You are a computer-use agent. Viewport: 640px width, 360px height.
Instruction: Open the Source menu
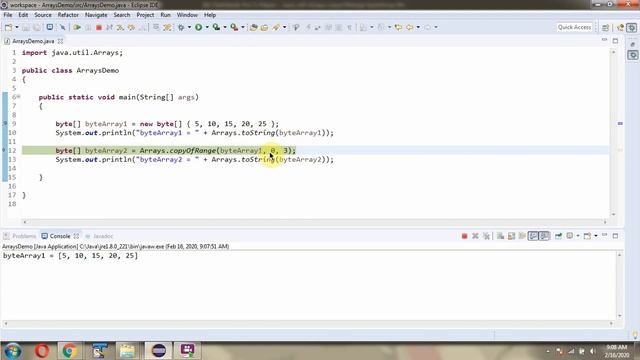tap(43, 15)
